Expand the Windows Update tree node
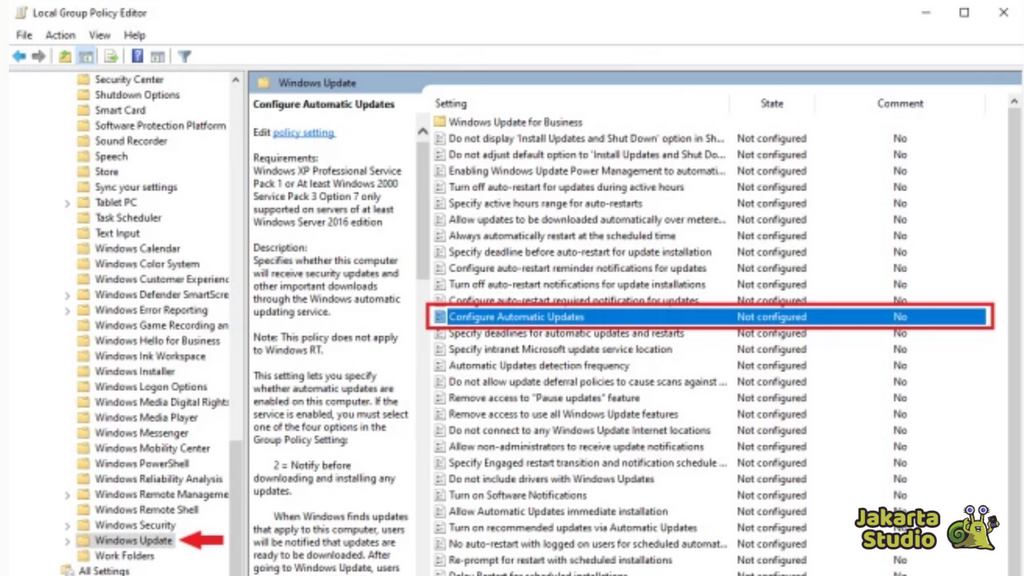1024x576 pixels. [68, 541]
